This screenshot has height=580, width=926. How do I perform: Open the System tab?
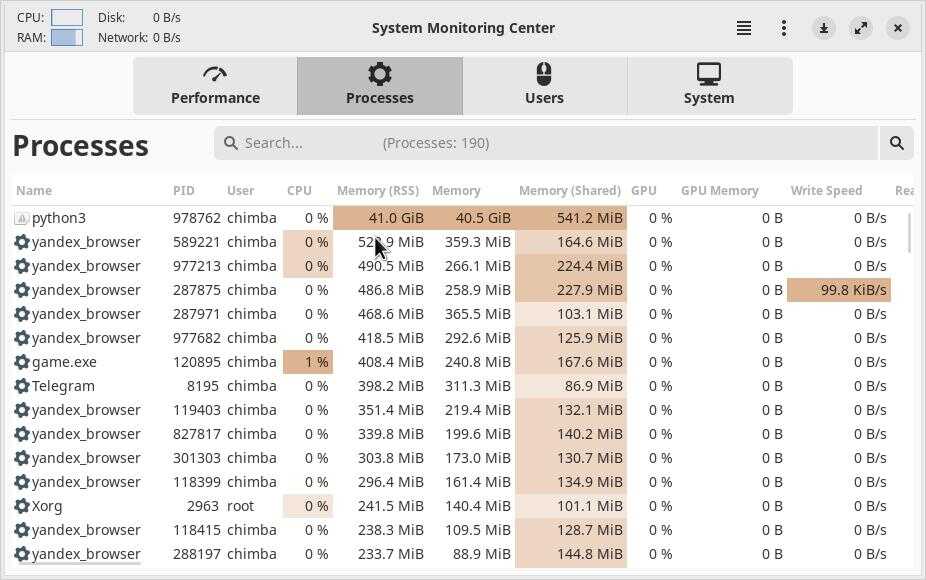click(709, 85)
